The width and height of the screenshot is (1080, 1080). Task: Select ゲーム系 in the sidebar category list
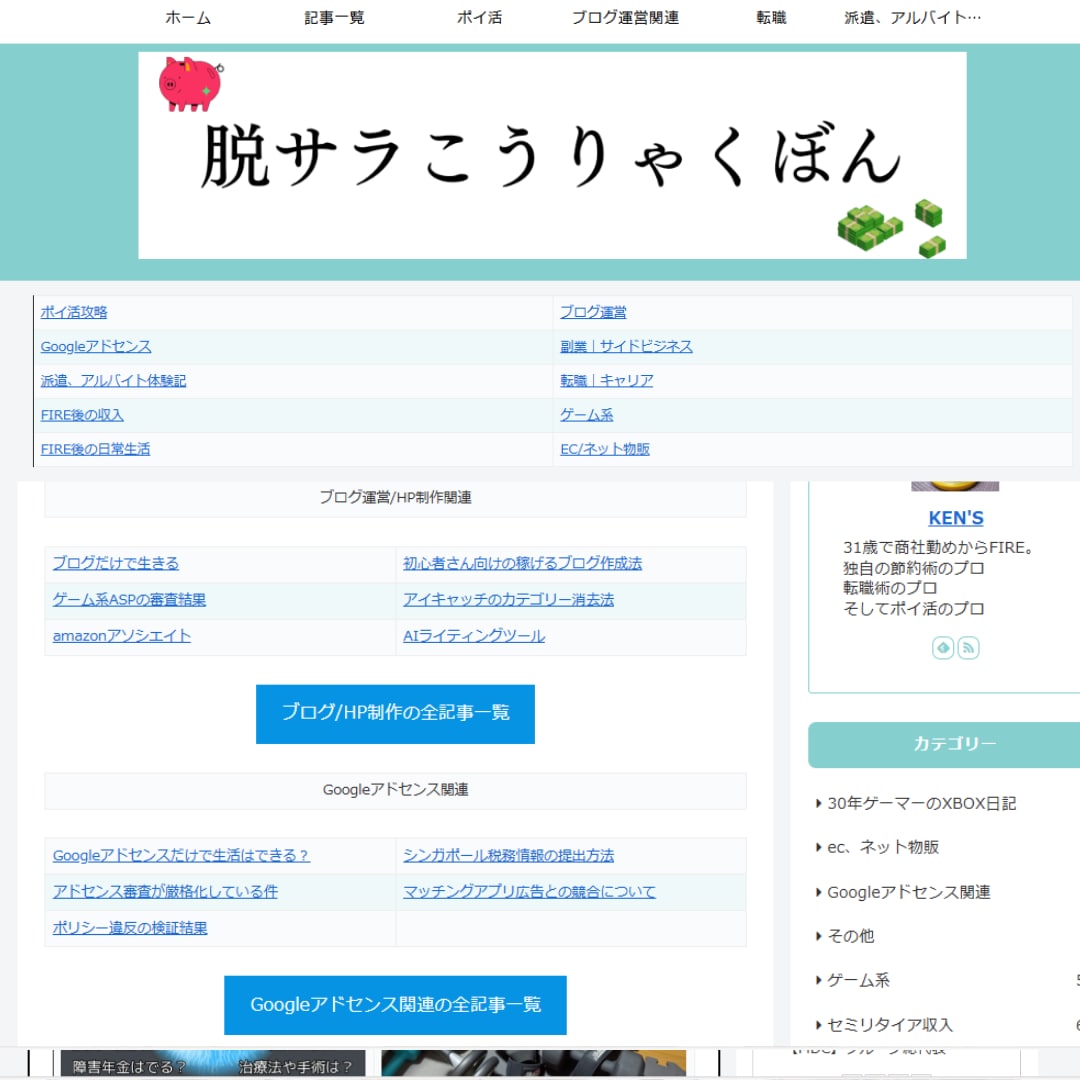(858, 980)
